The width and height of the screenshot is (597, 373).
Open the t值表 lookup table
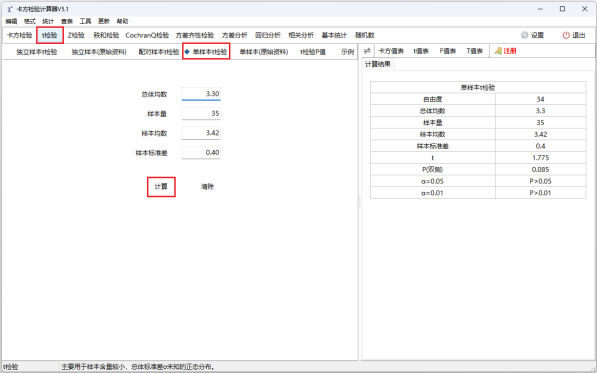click(x=421, y=51)
